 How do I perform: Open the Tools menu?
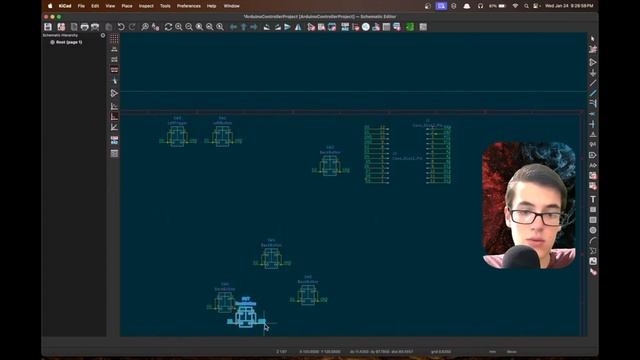pos(165,6)
